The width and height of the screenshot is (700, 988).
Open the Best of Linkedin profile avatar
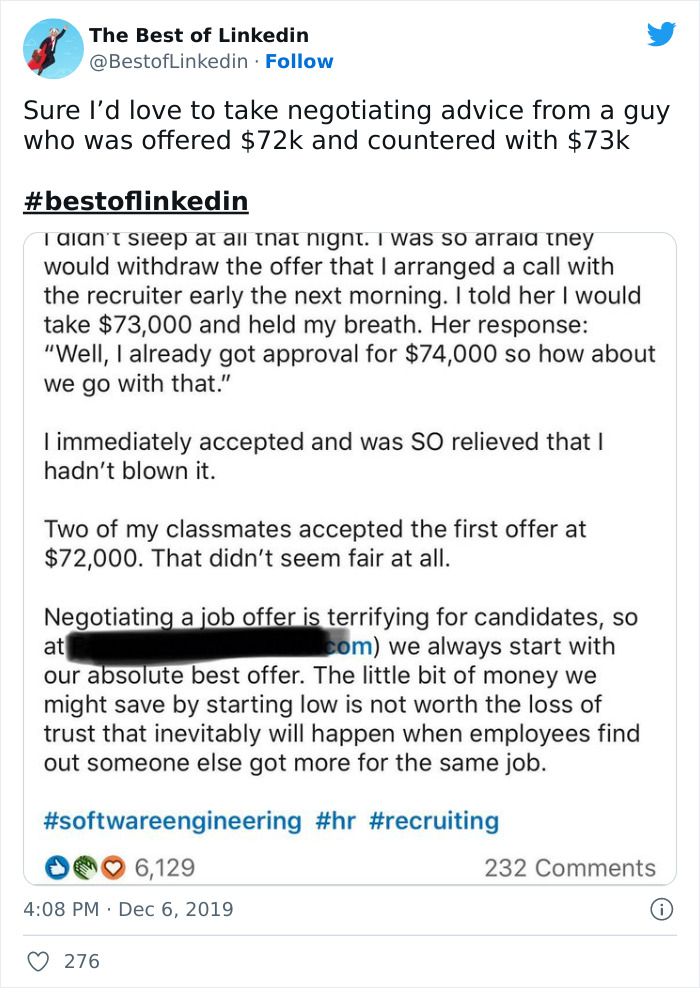[52, 47]
